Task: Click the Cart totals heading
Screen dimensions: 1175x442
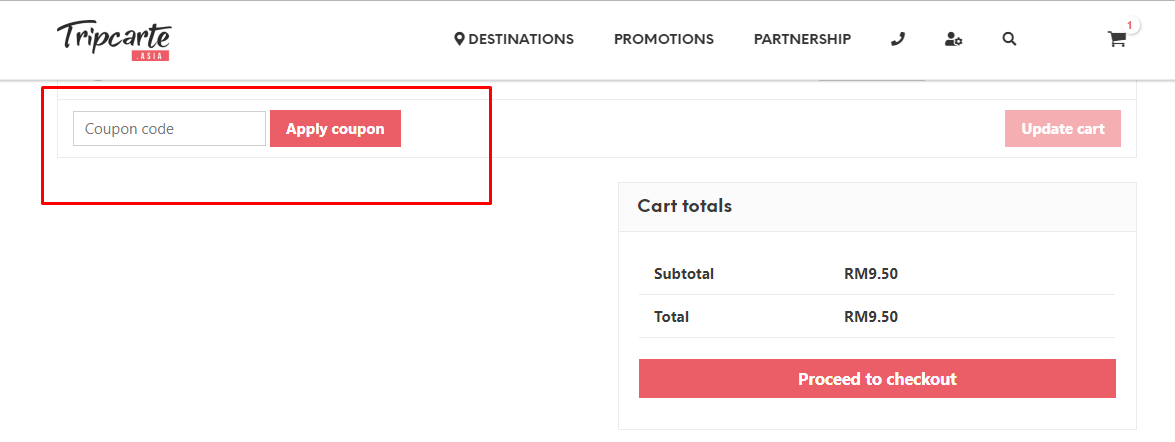Action: coord(685,206)
